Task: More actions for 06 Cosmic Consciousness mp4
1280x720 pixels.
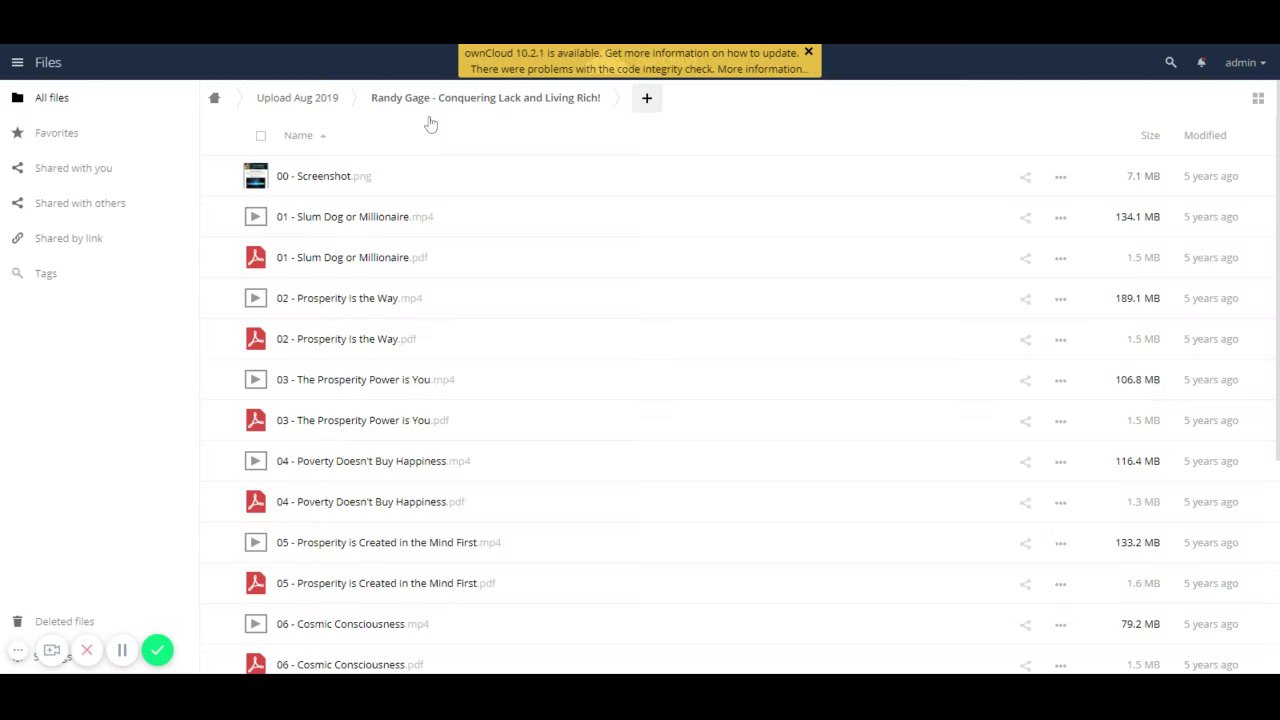Action: [1060, 625]
